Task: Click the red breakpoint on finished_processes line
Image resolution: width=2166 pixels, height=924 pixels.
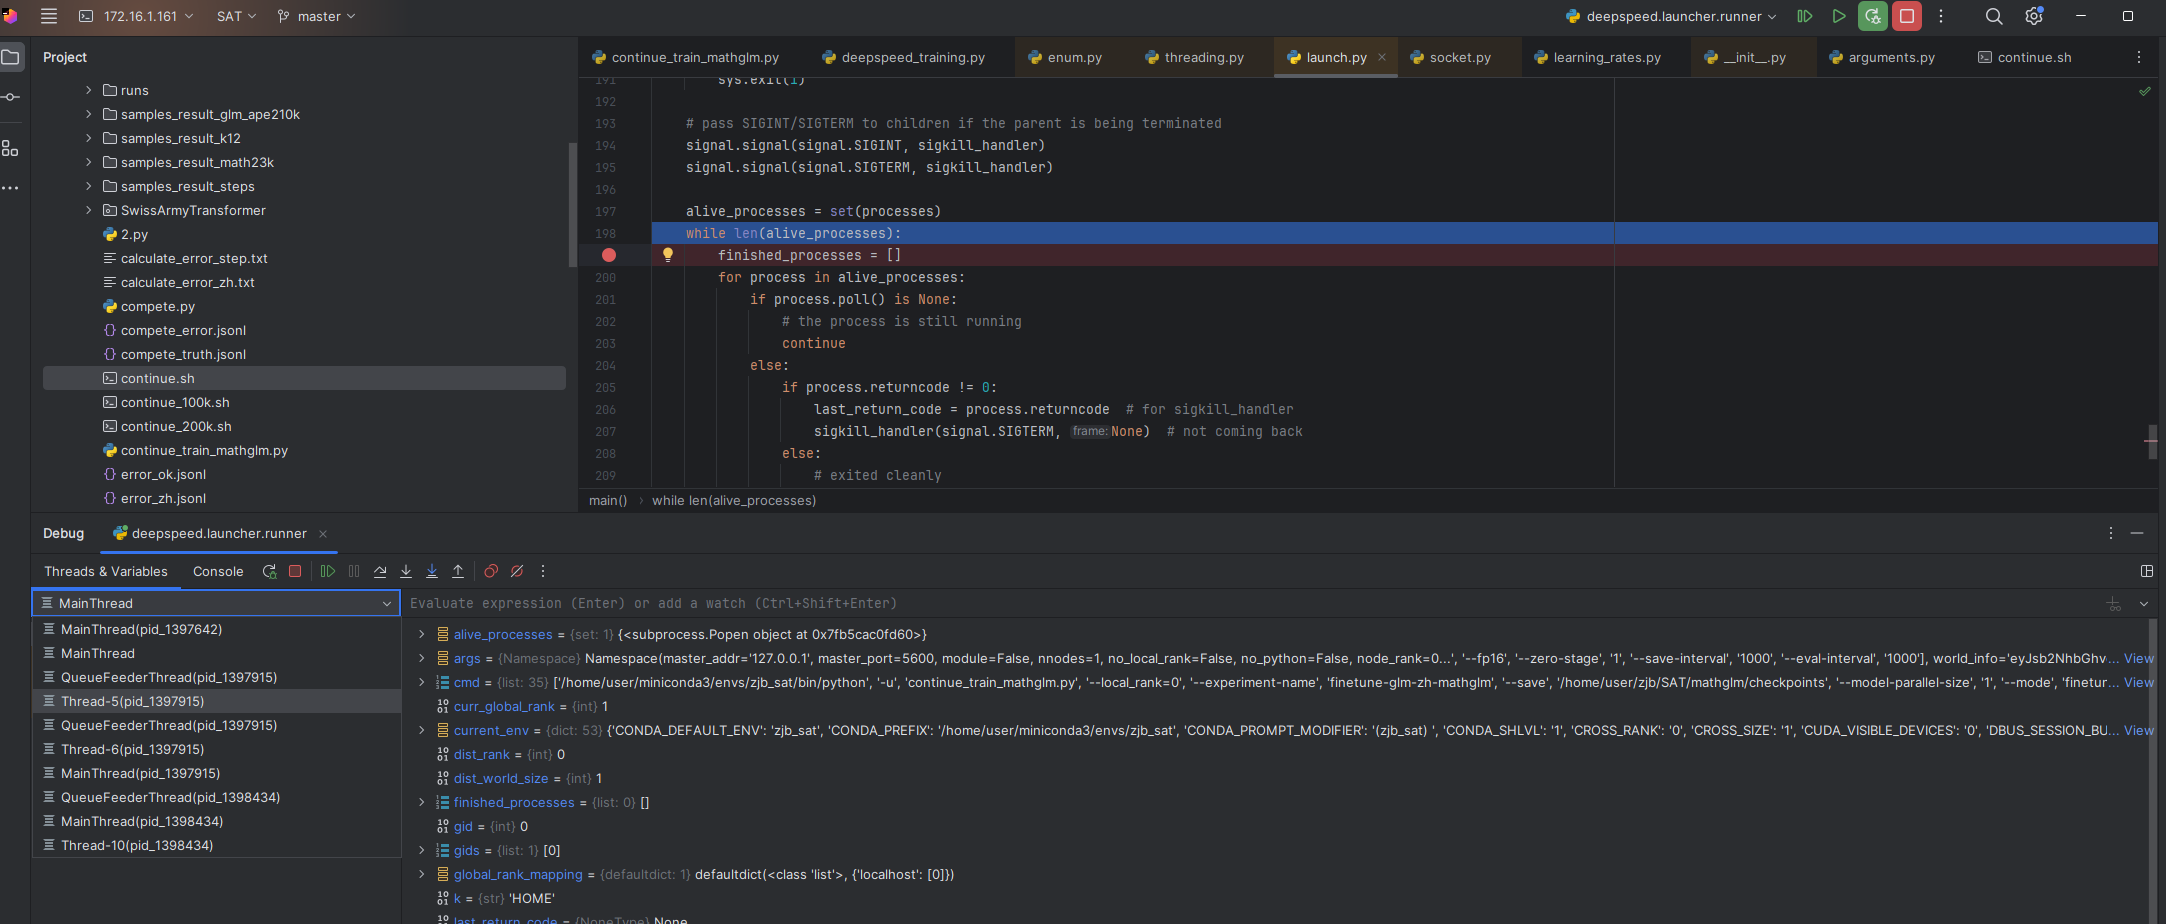Action: [609, 255]
